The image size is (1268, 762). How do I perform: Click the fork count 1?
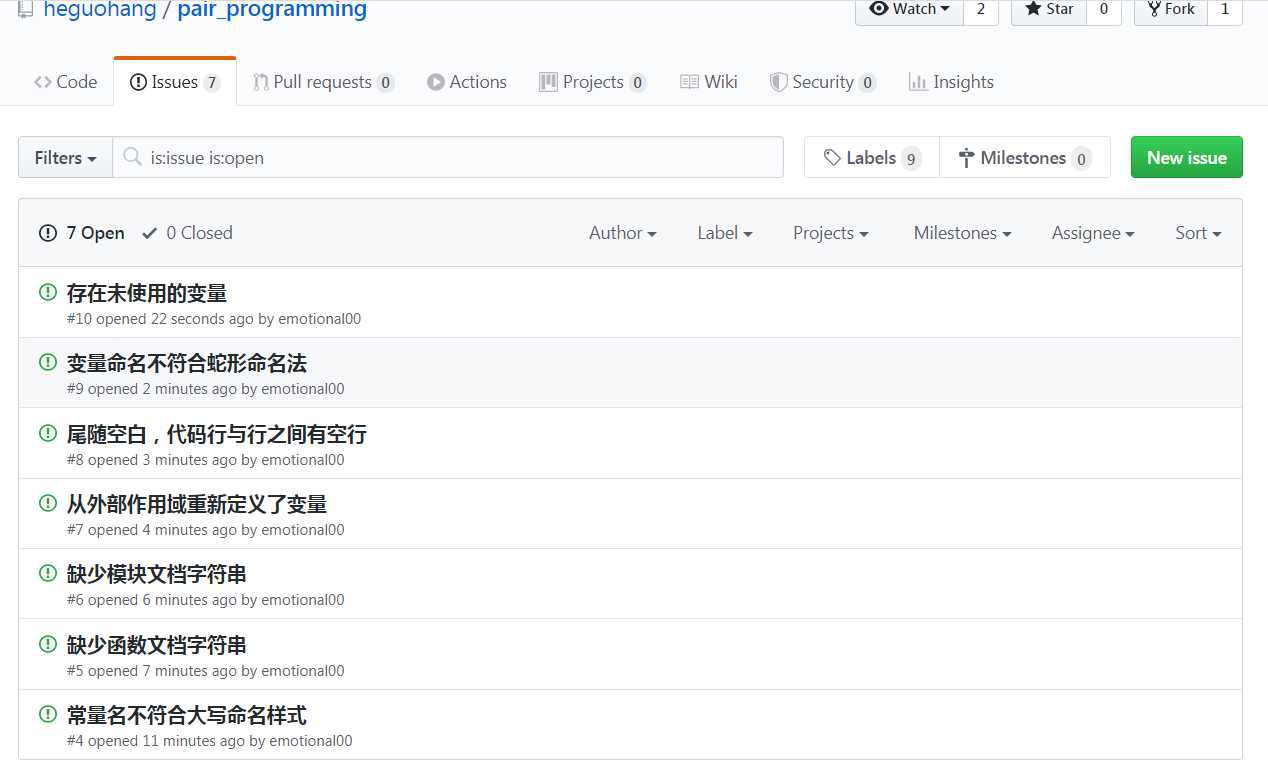[1225, 10]
